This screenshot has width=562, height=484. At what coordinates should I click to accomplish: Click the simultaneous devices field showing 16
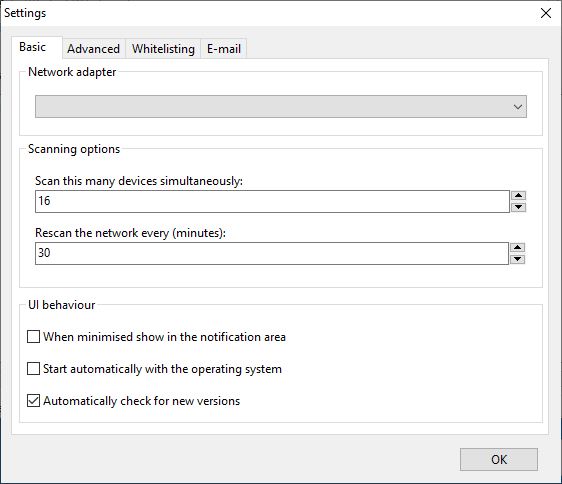pos(272,201)
